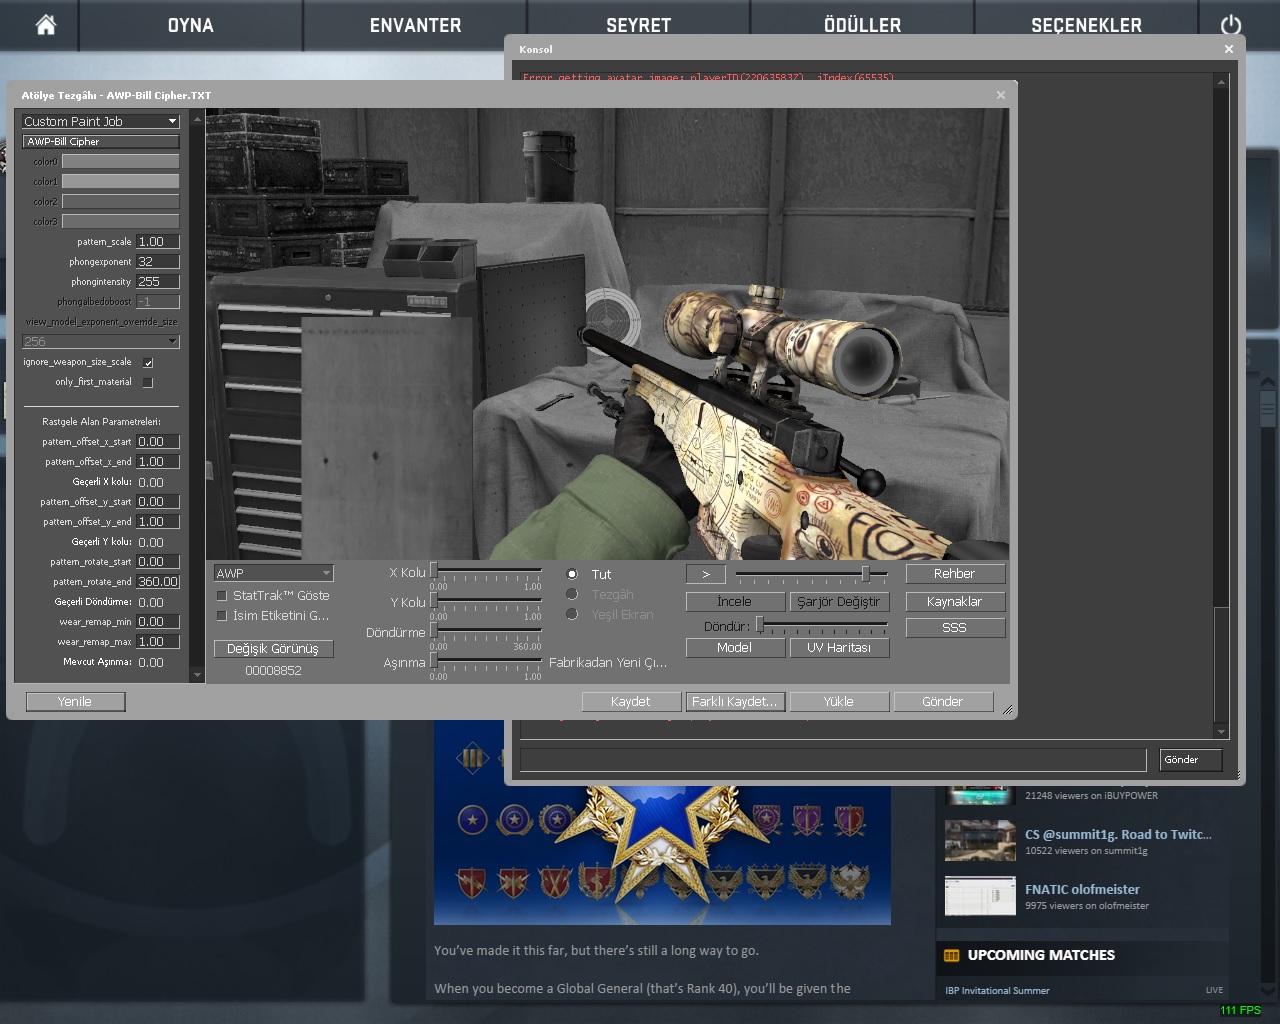Image resolution: width=1280 pixels, height=1024 pixels.
Task: Click the Değişik Görünüş button
Action: 273,649
